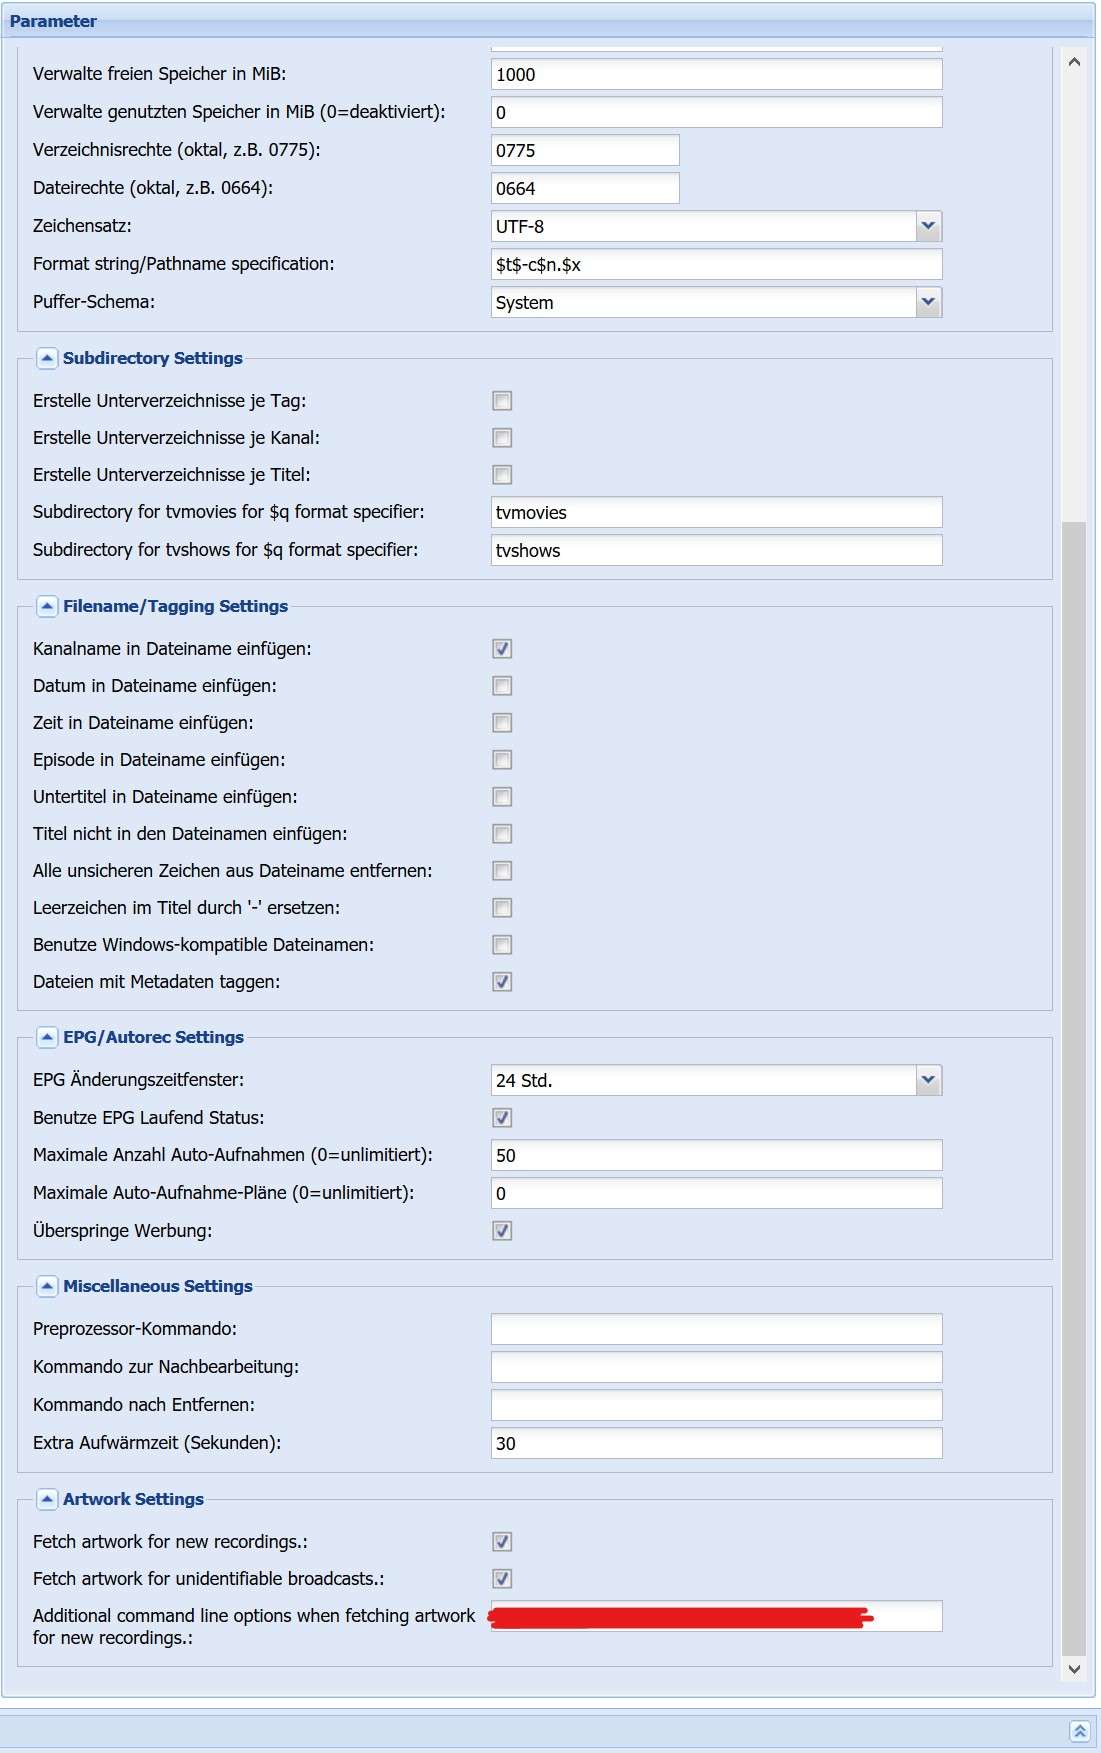Click the Parameter panel header title
This screenshot has height=1753, width=1101.
coord(53,21)
